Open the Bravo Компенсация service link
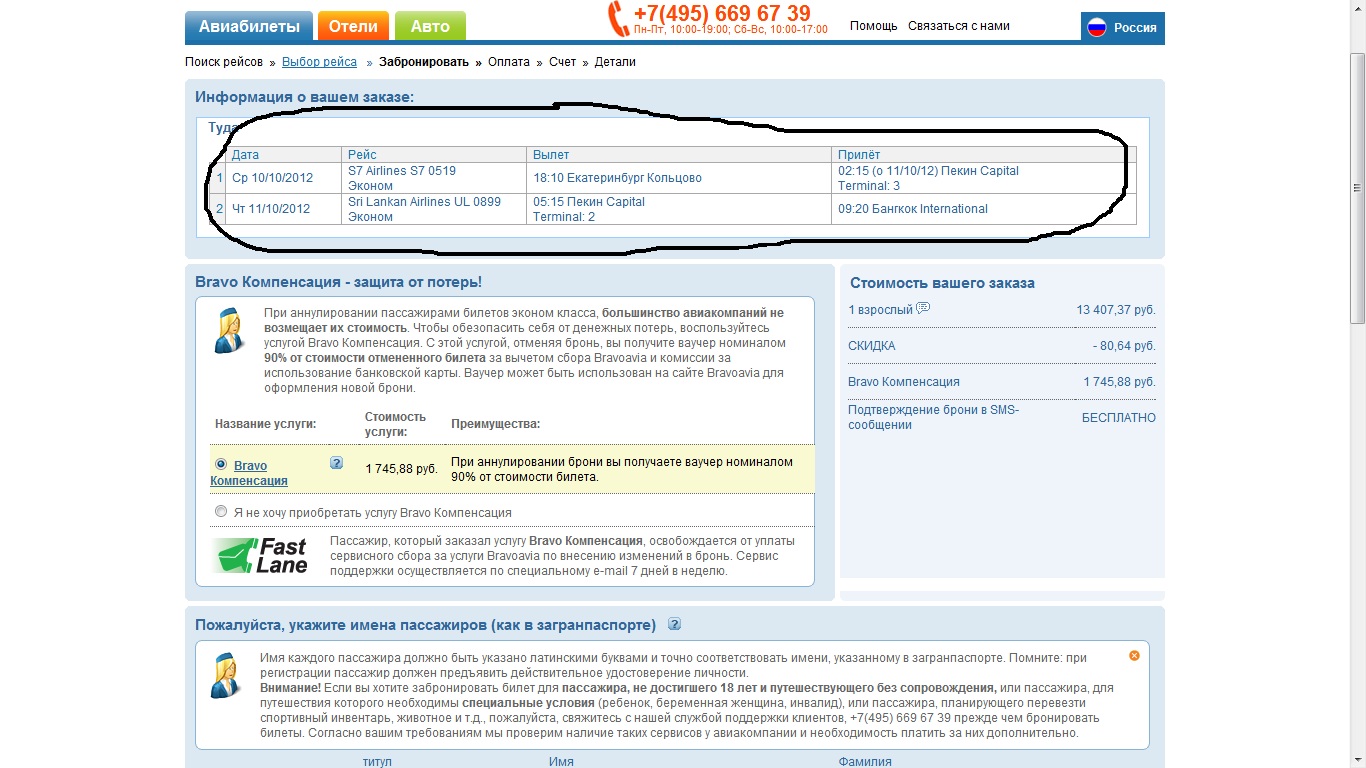This screenshot has width=1366, height=768. 249,473
